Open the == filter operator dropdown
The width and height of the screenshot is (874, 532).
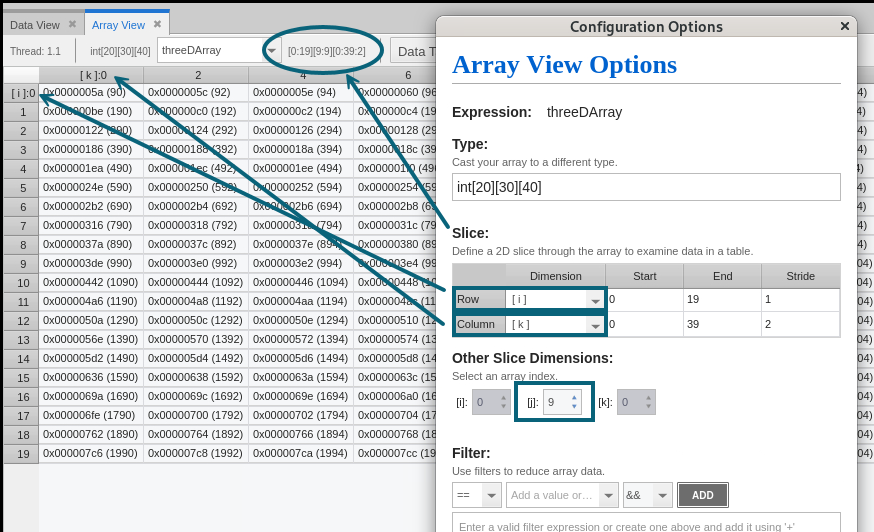[491, 496]
